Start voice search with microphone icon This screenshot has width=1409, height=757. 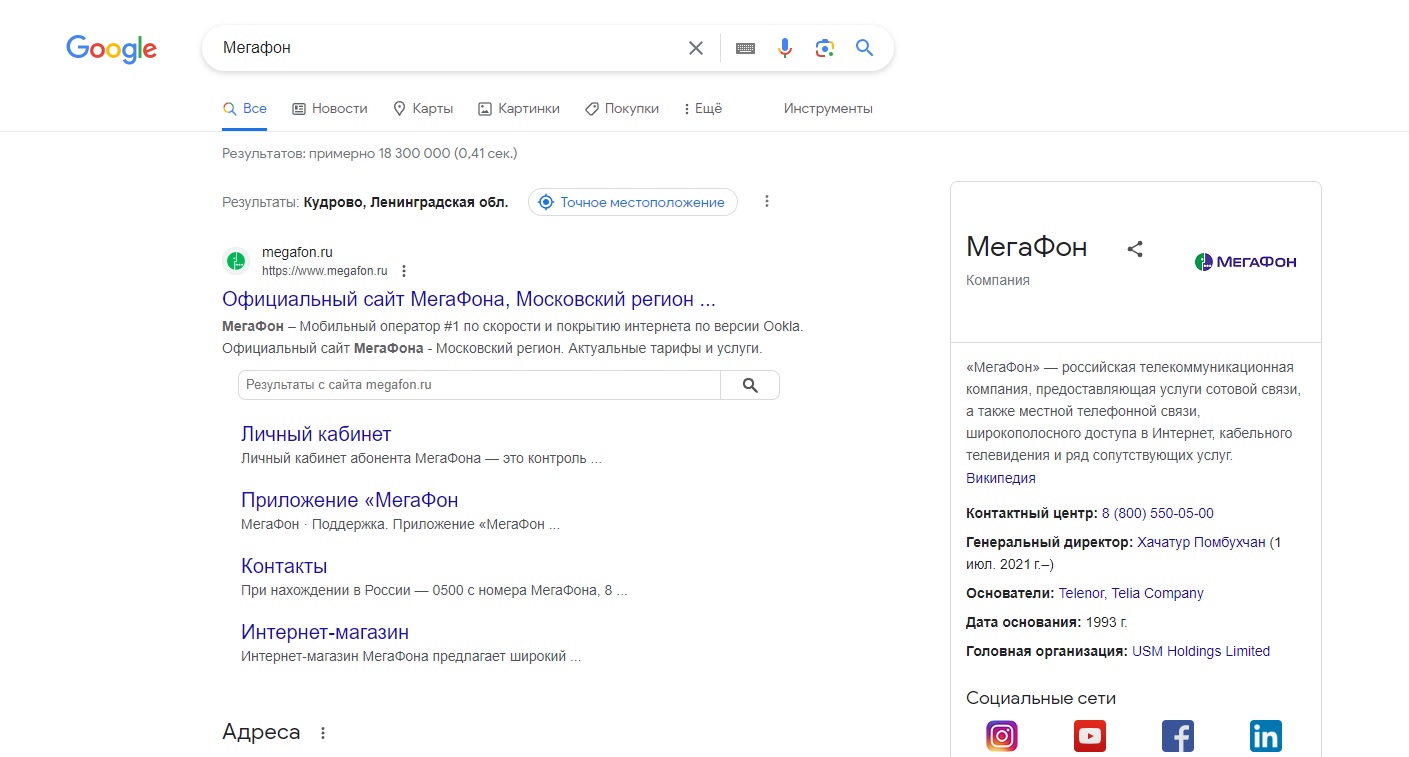[x=785, y=48]
